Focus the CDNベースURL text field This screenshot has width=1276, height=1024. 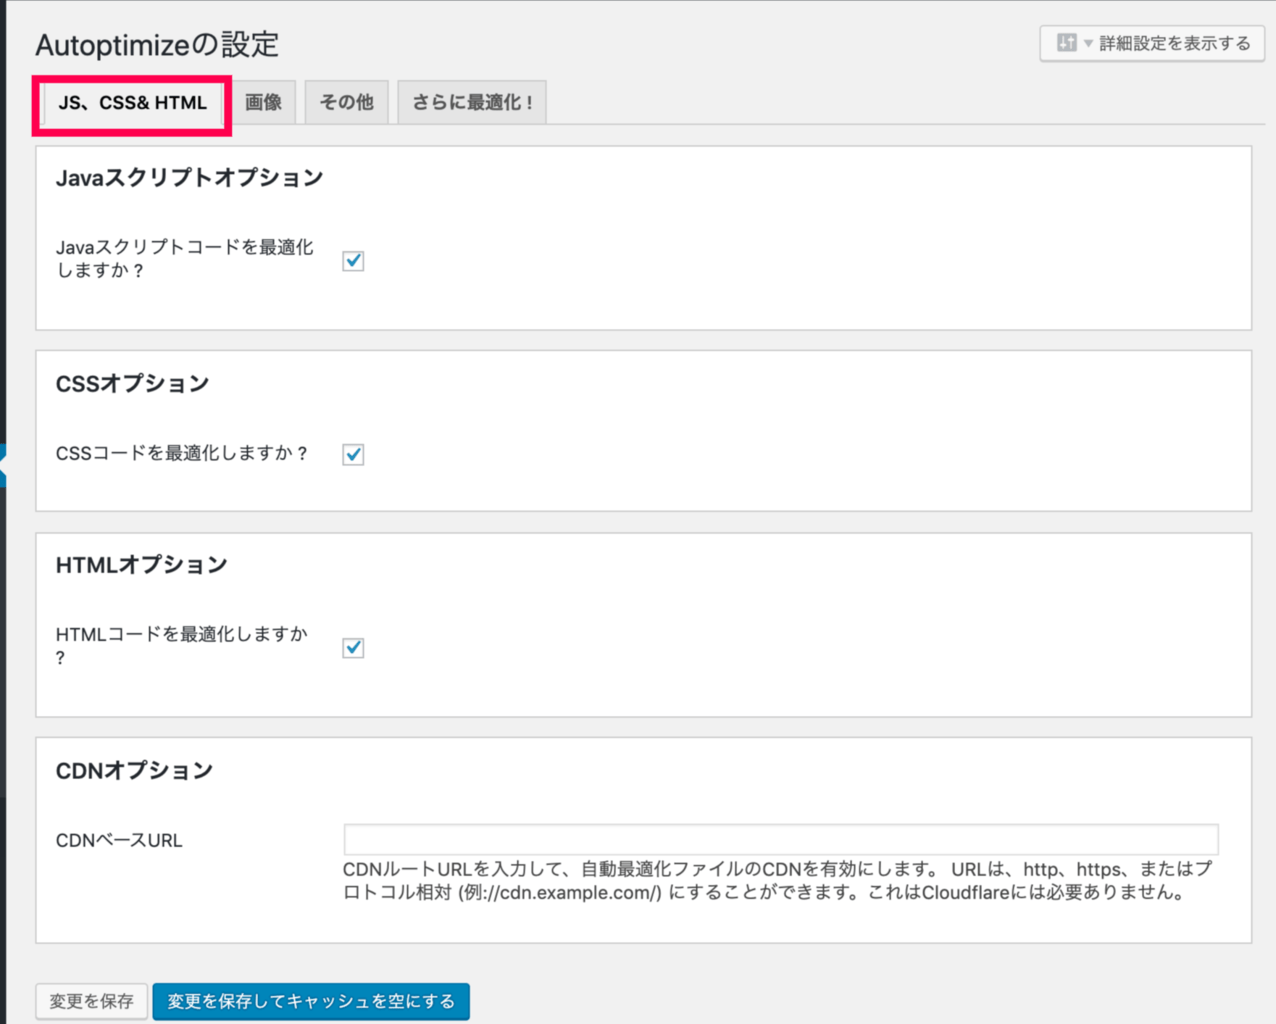780,839
